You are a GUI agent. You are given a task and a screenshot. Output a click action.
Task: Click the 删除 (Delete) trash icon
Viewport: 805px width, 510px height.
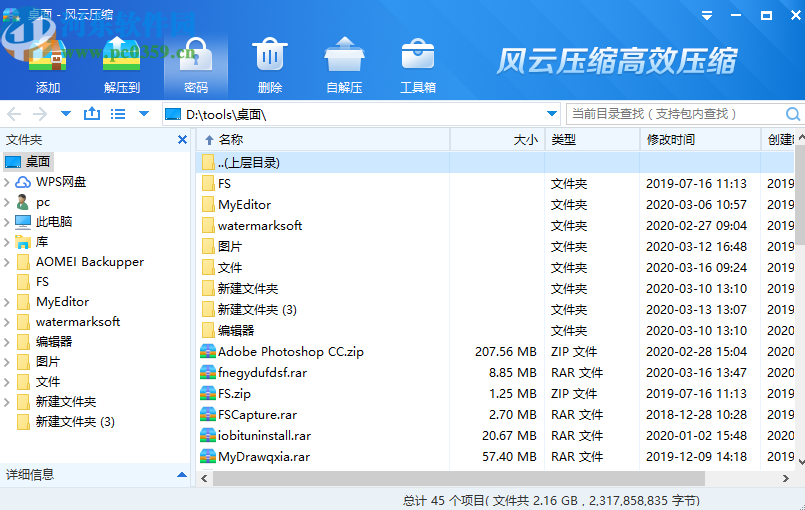270,54
